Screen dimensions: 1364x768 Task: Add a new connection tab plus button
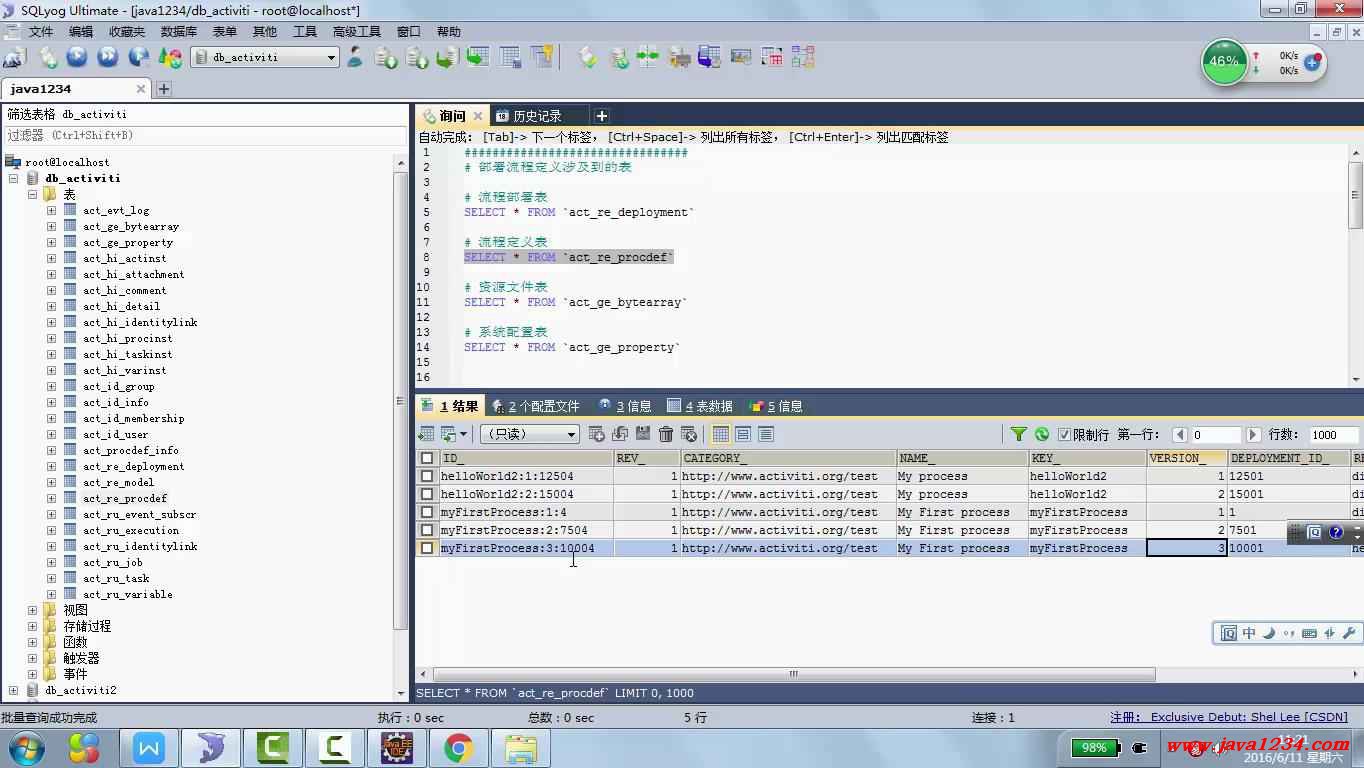[x=164, y=89]
